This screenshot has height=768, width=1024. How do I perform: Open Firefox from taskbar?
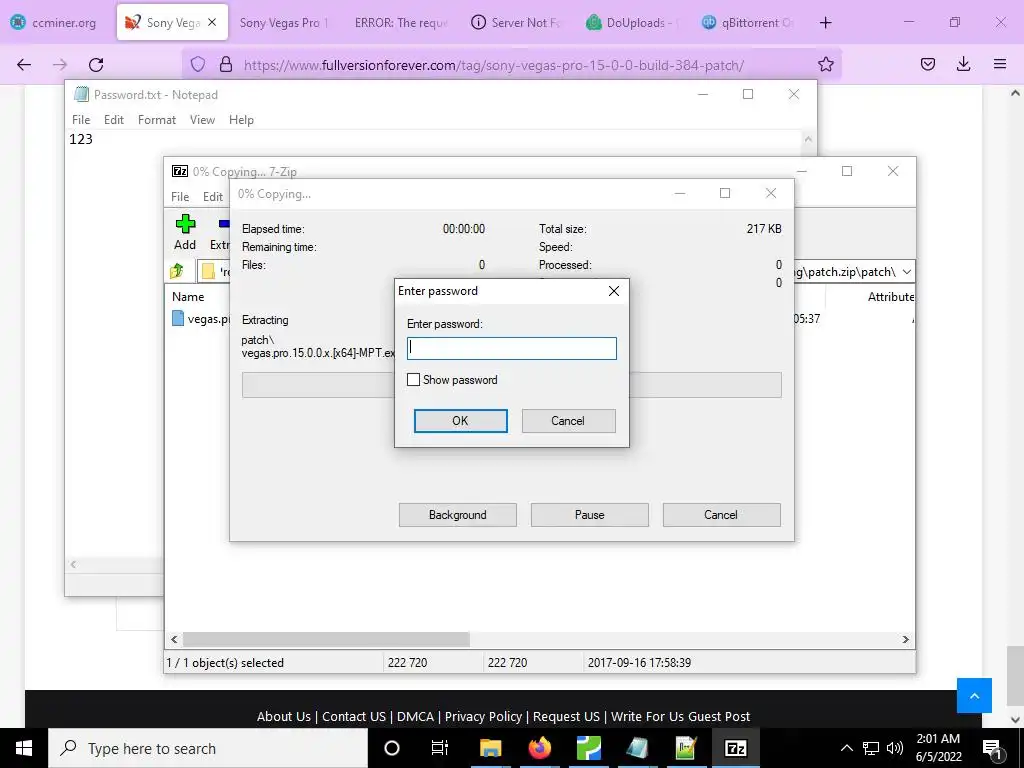[x=539, y=748]
